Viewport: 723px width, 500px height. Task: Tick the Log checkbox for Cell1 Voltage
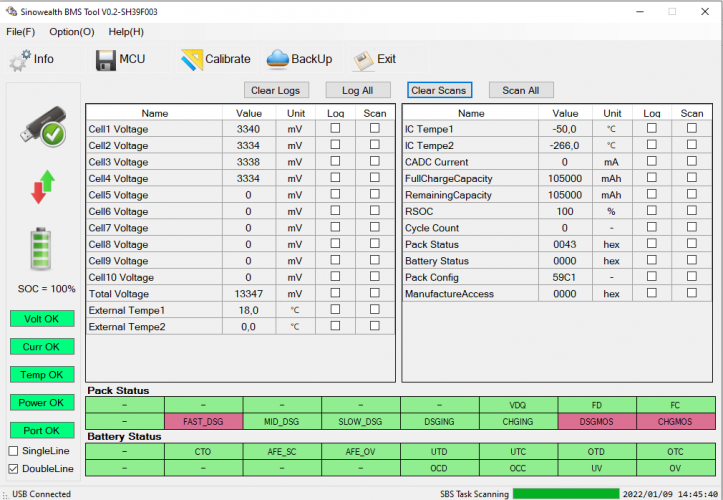pyautogui.click(x=335, y=129)
